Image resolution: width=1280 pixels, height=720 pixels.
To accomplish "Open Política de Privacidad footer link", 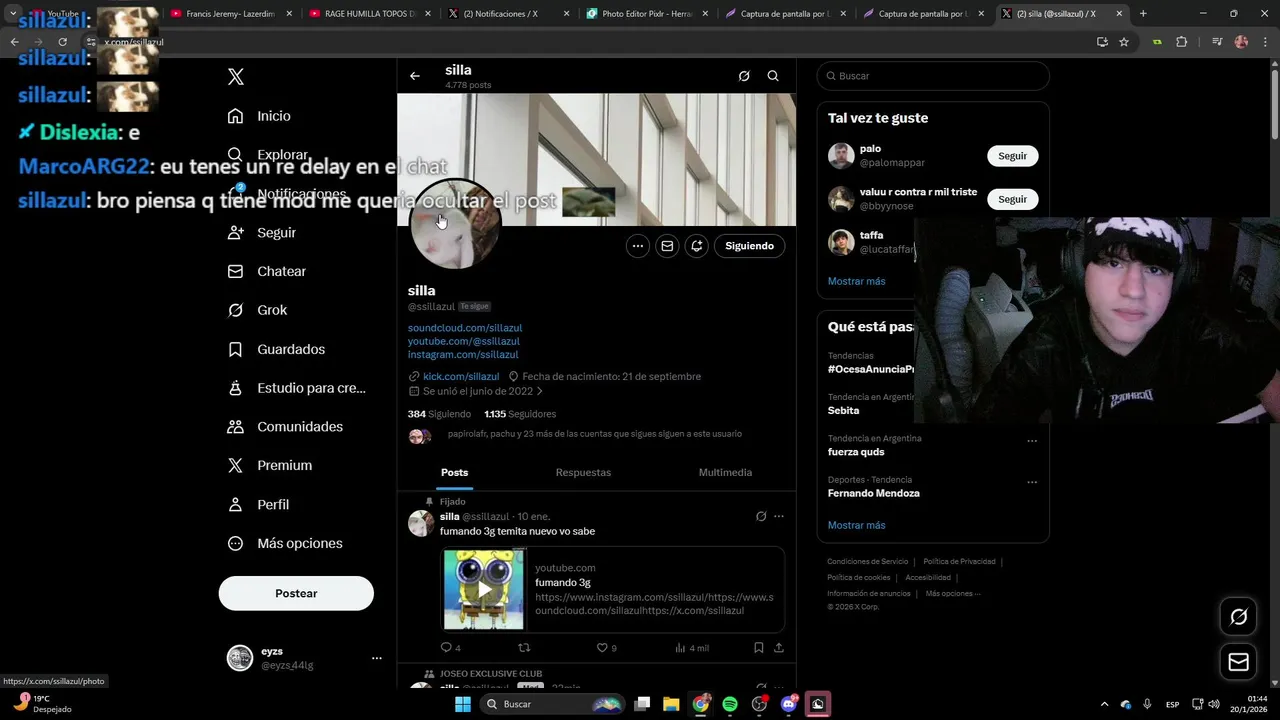I will [959, 562].
